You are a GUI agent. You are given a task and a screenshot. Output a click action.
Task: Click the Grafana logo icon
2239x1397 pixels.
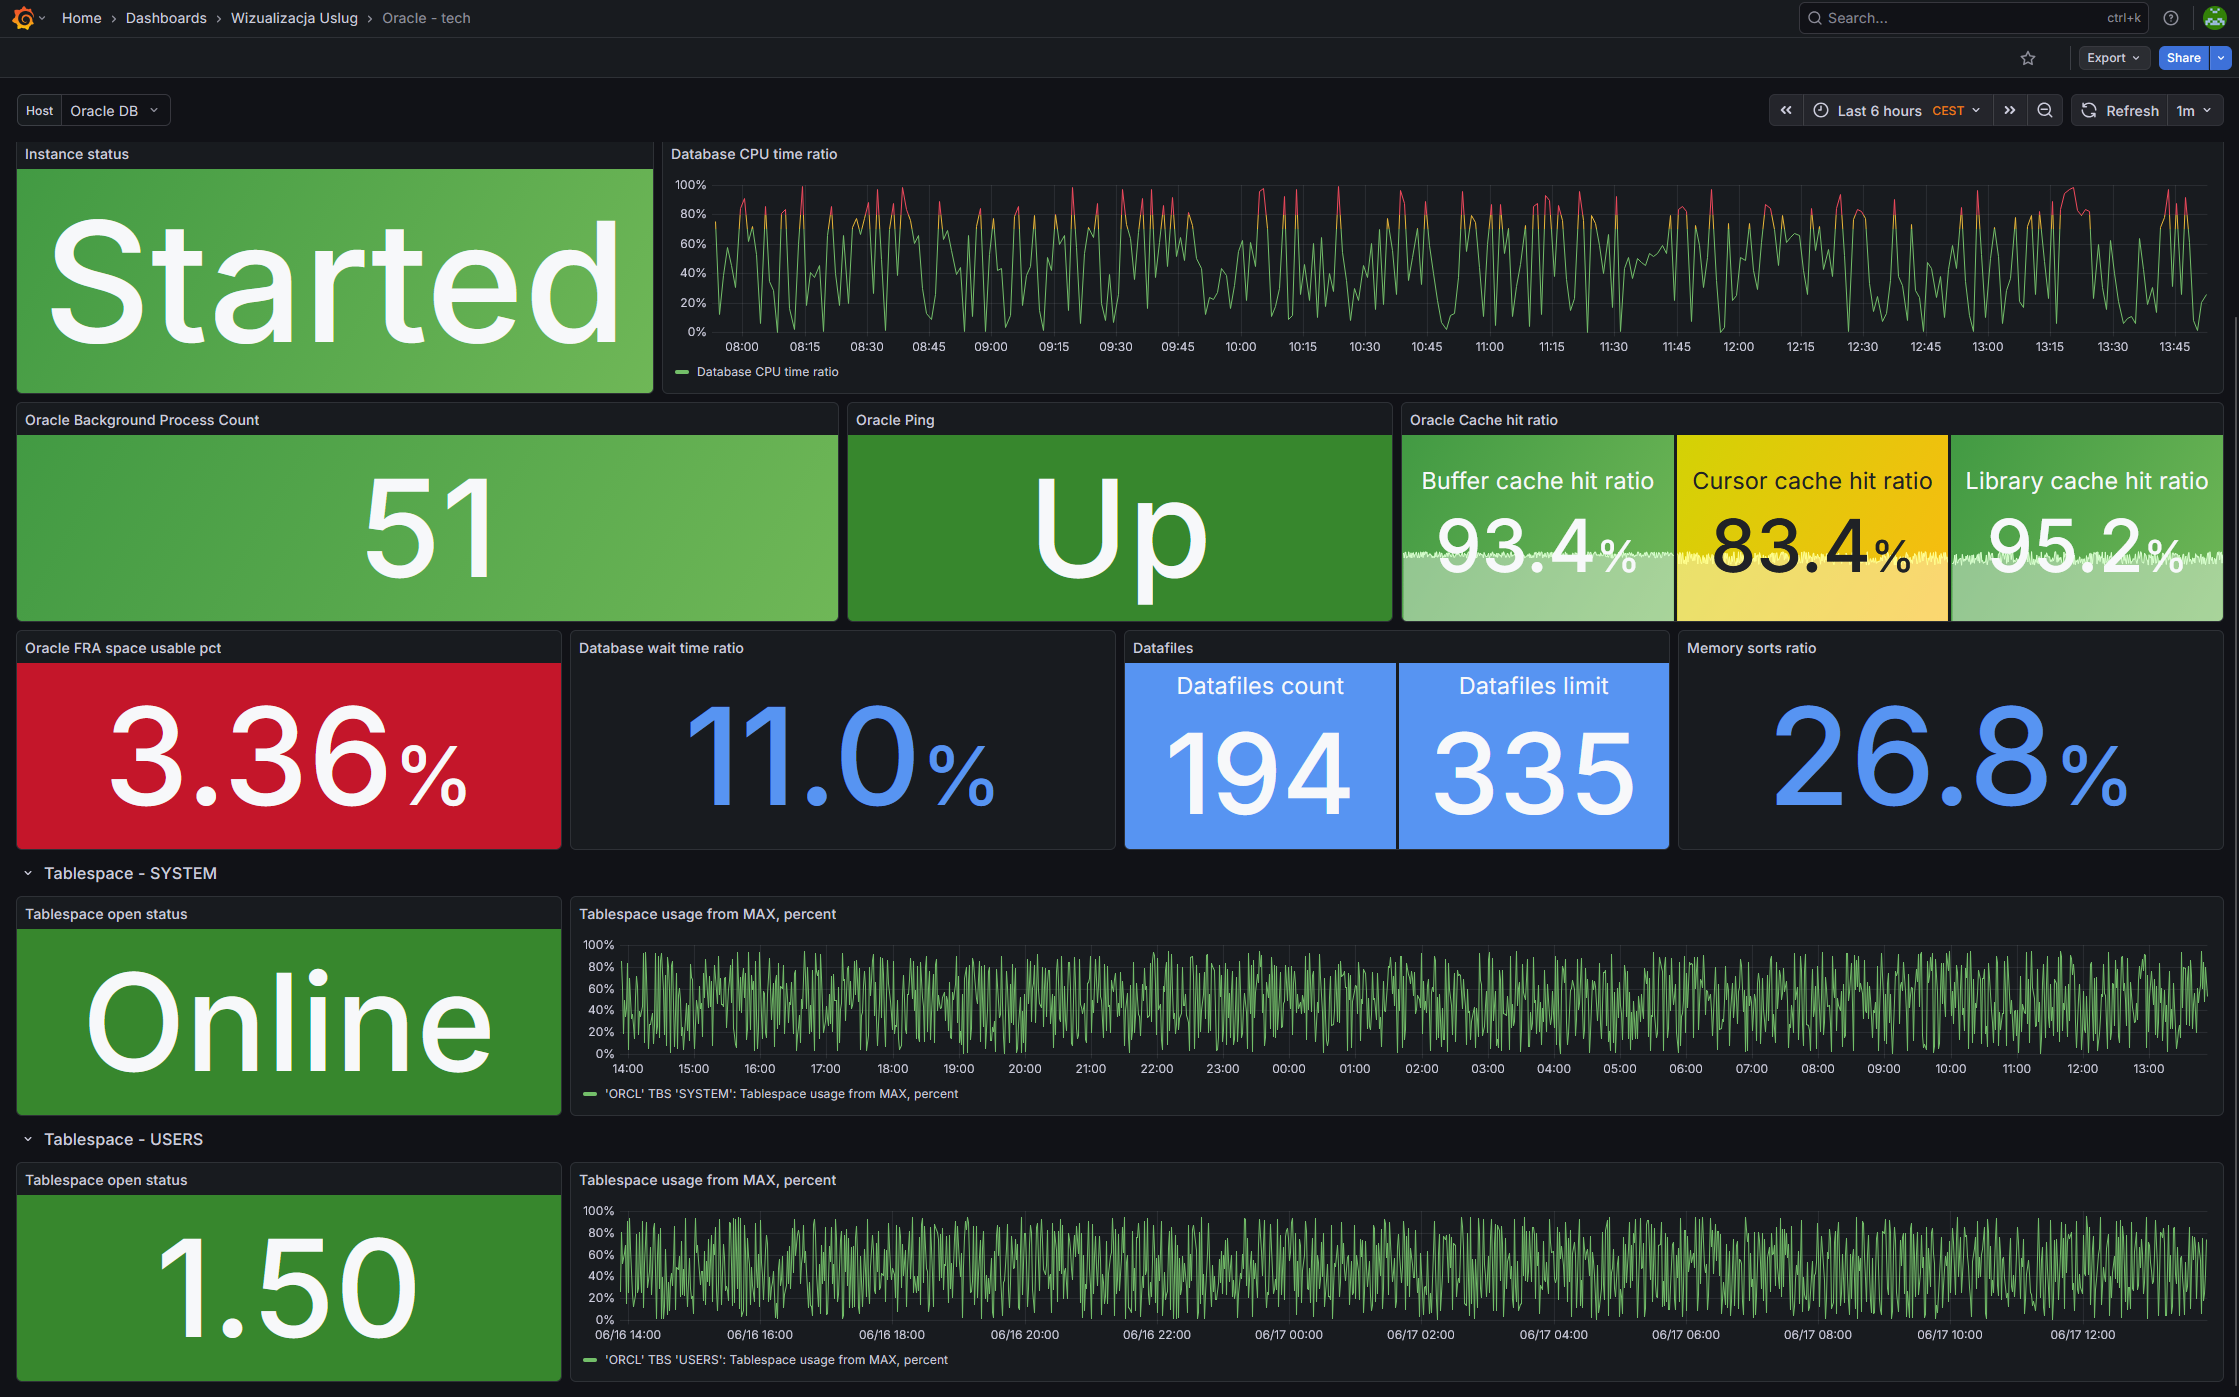[23, 18]
